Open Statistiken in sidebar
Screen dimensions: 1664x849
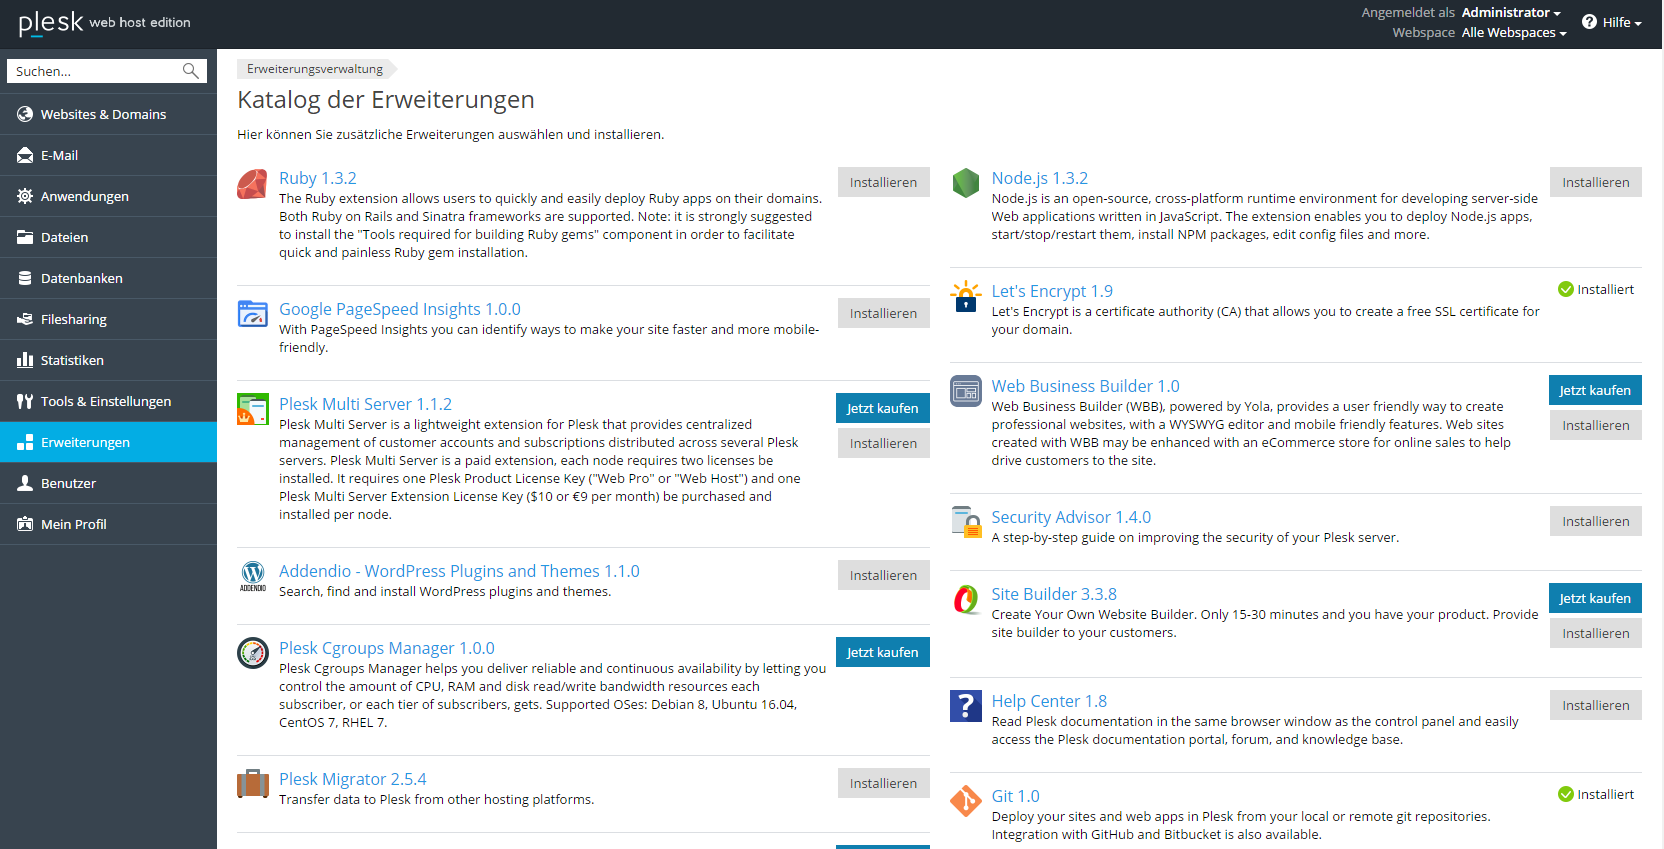point(108,360)
